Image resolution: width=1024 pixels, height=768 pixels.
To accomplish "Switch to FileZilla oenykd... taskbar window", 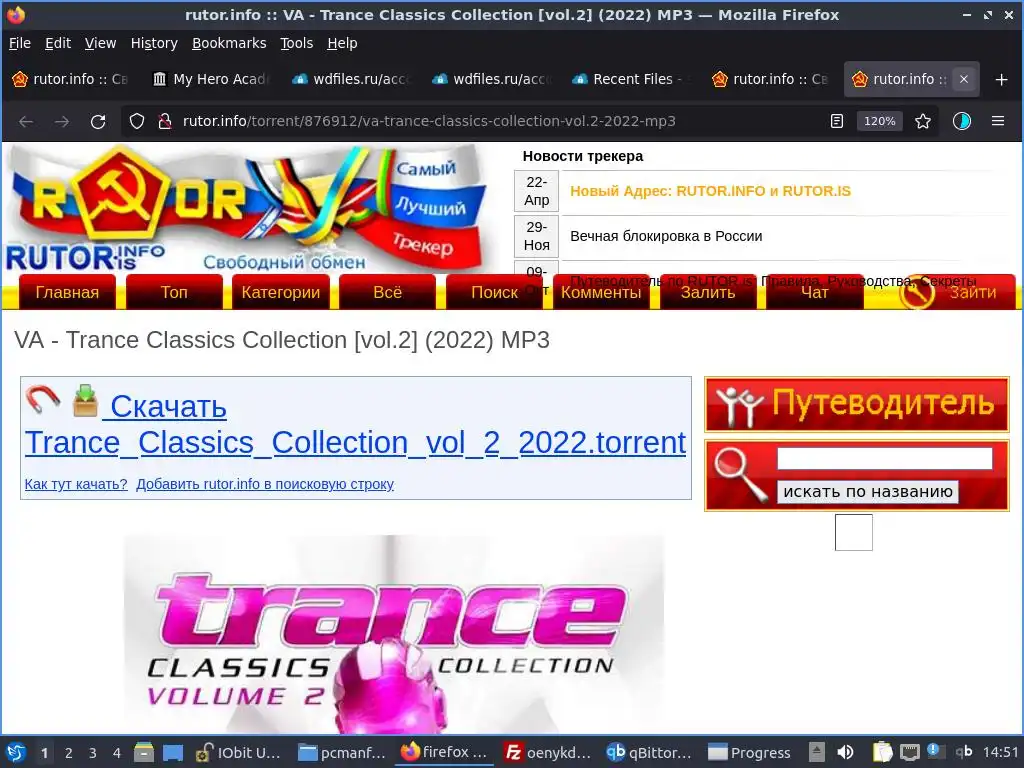I will (x=547, y=753).
